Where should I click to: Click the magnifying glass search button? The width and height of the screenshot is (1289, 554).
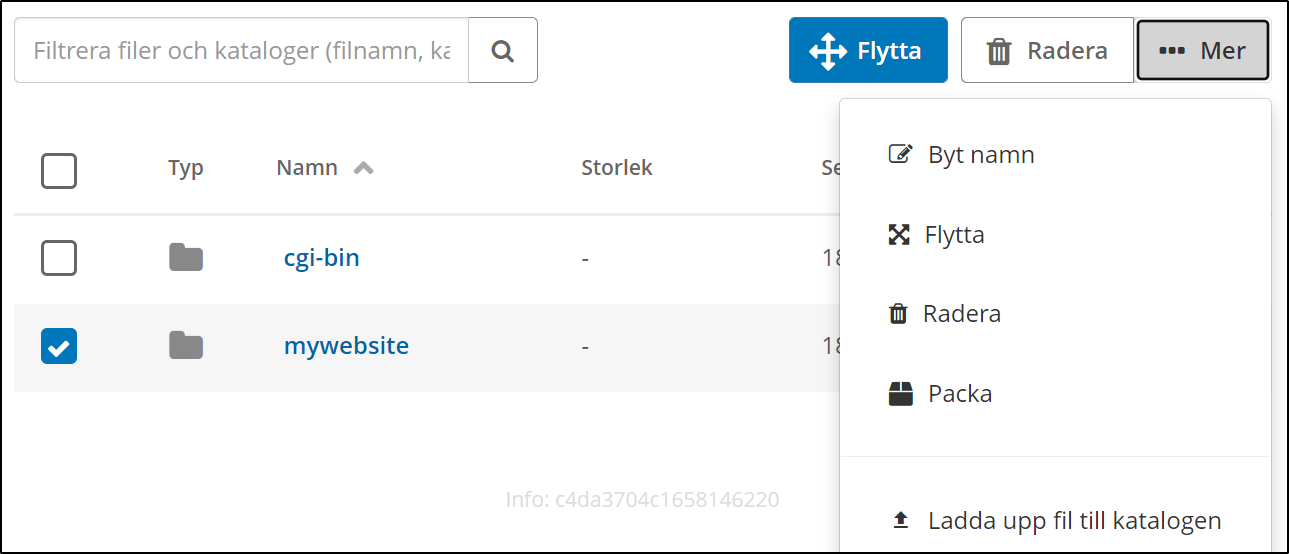(x=503, y=50)
